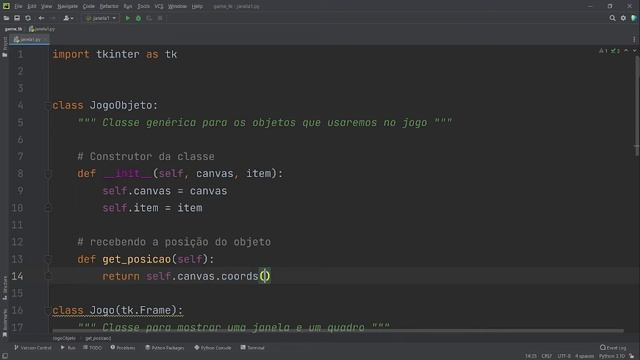Click the janela1.py breadcrumb in navigation bar
The image size is (640, 360).
point(42,29)
